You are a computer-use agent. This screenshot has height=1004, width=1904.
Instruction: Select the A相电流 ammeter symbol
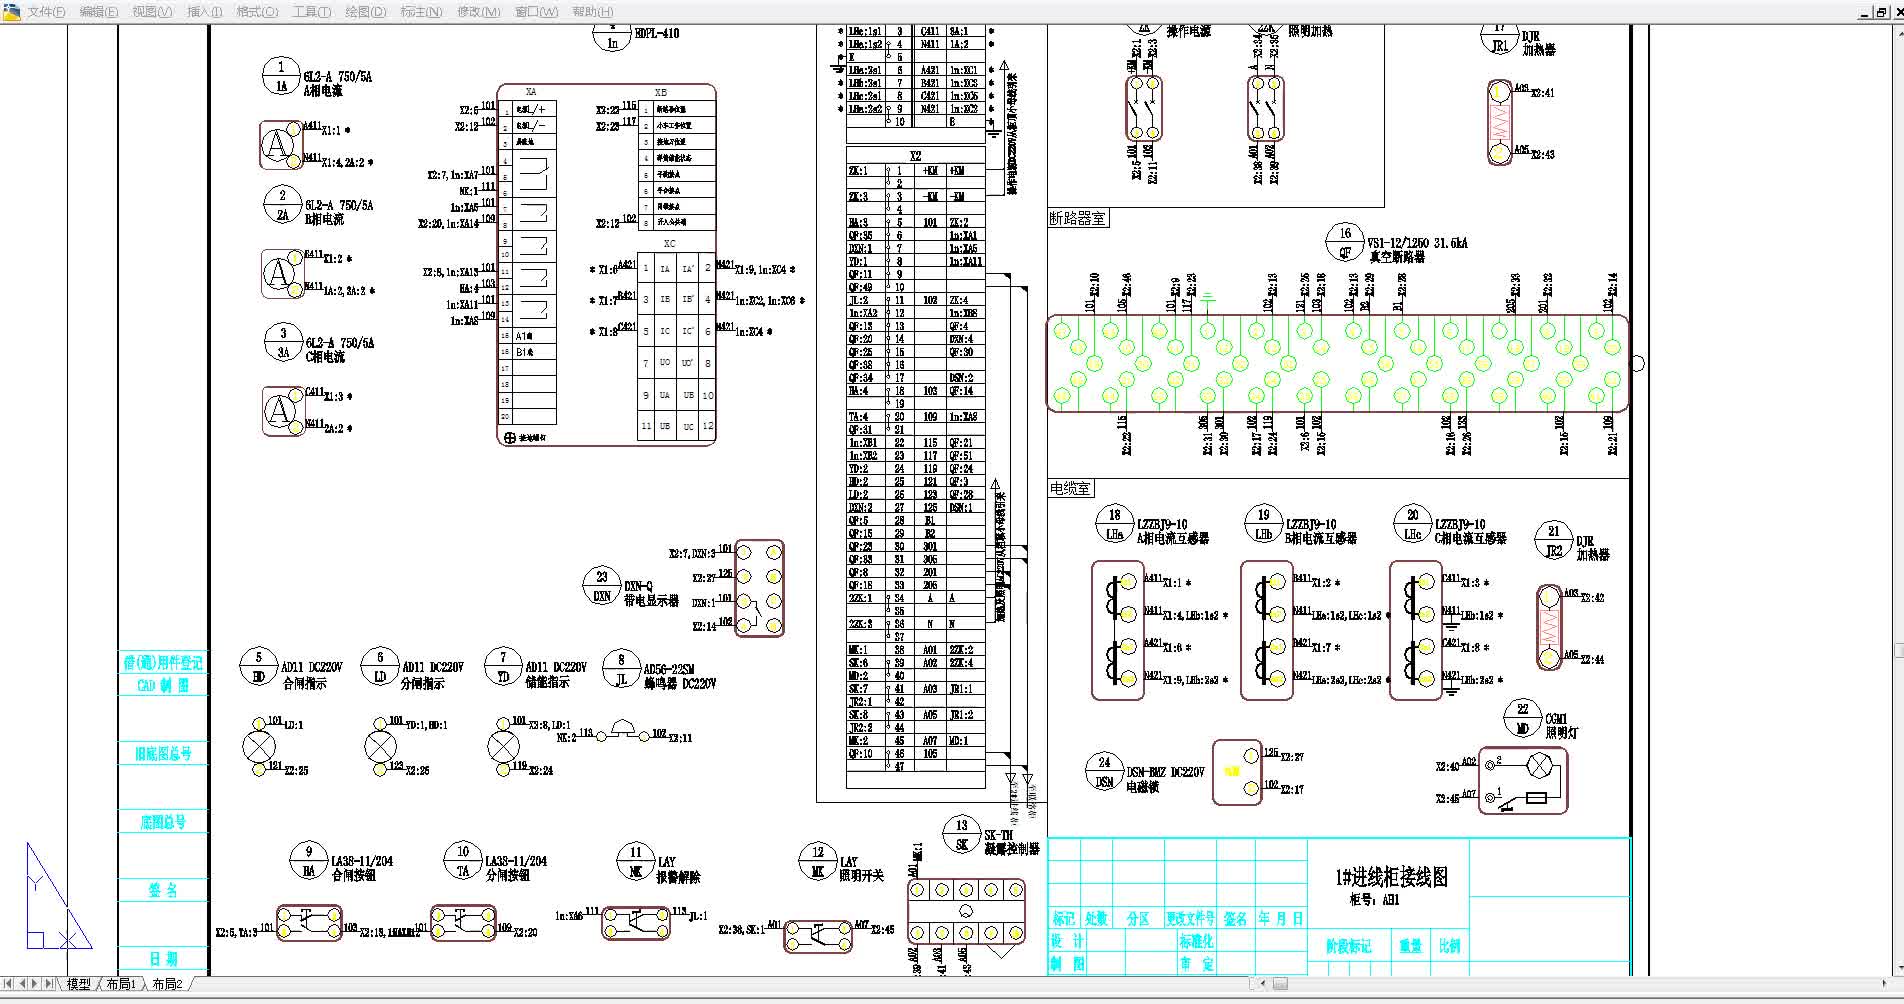pyautogui.click(x=281, y=145)
